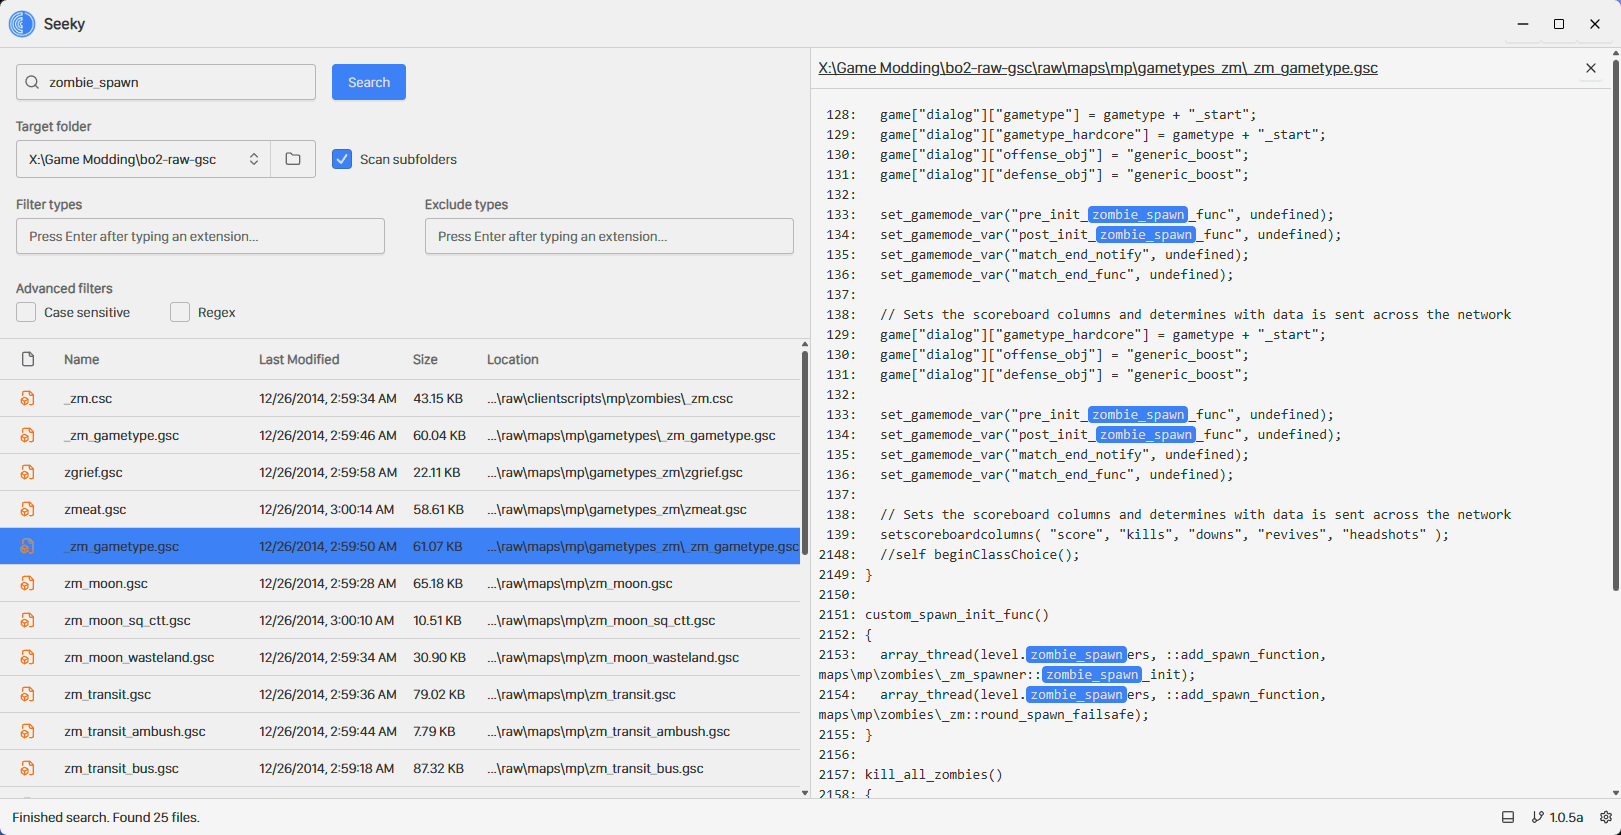
Task: Enable the Regex filter checkbox
Action: [180, 312]
